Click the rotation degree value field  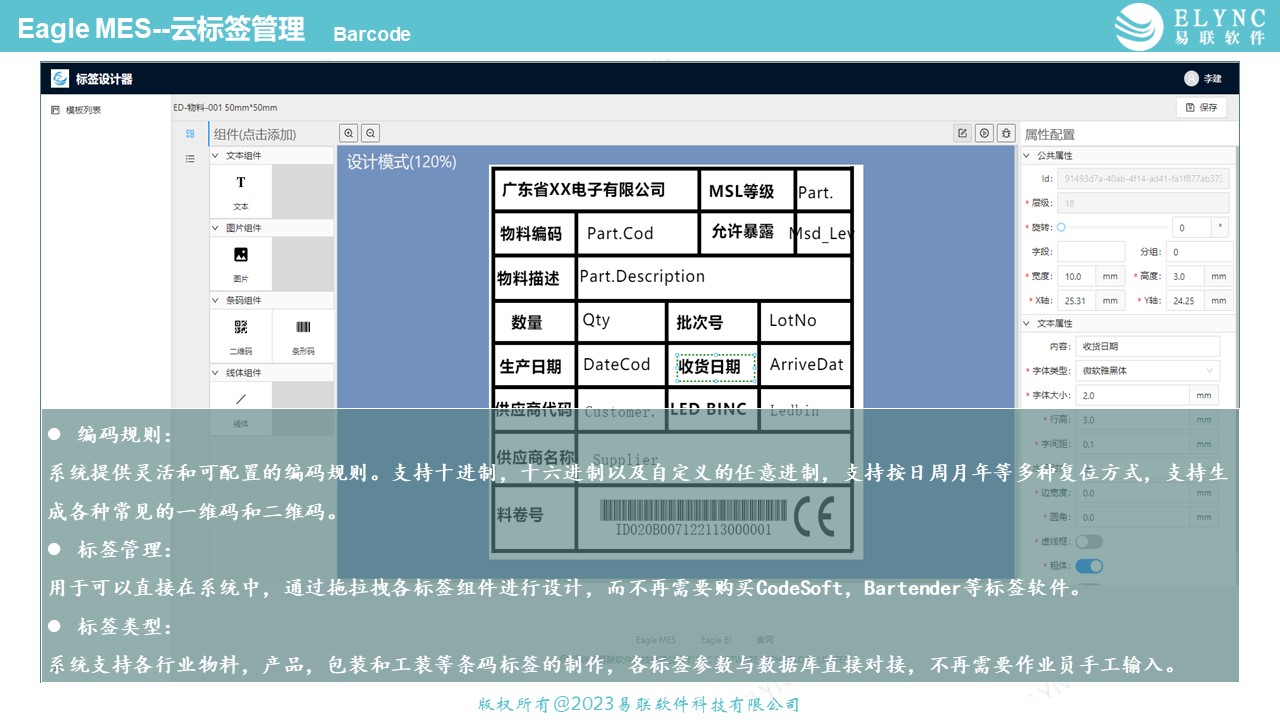[x=1192, y=228]
